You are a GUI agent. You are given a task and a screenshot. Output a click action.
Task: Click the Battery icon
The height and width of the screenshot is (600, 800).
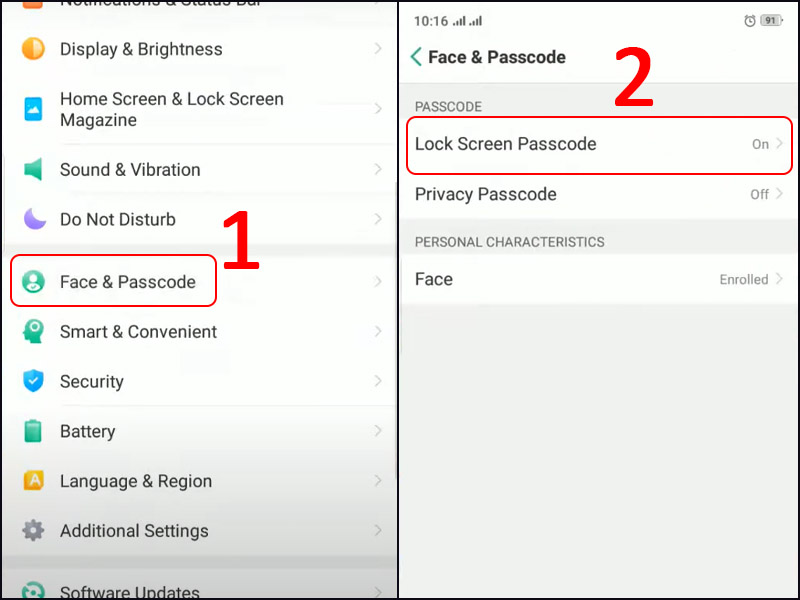pos(34,431)
